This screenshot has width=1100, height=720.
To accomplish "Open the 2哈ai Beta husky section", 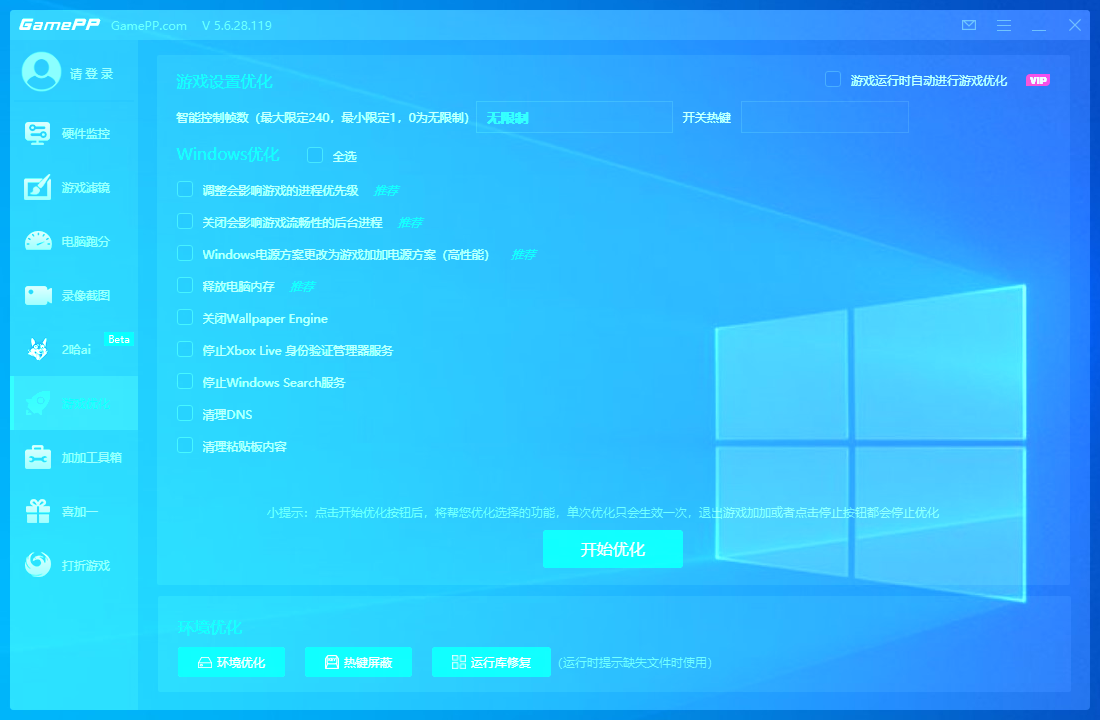I will tap(74, 350).
